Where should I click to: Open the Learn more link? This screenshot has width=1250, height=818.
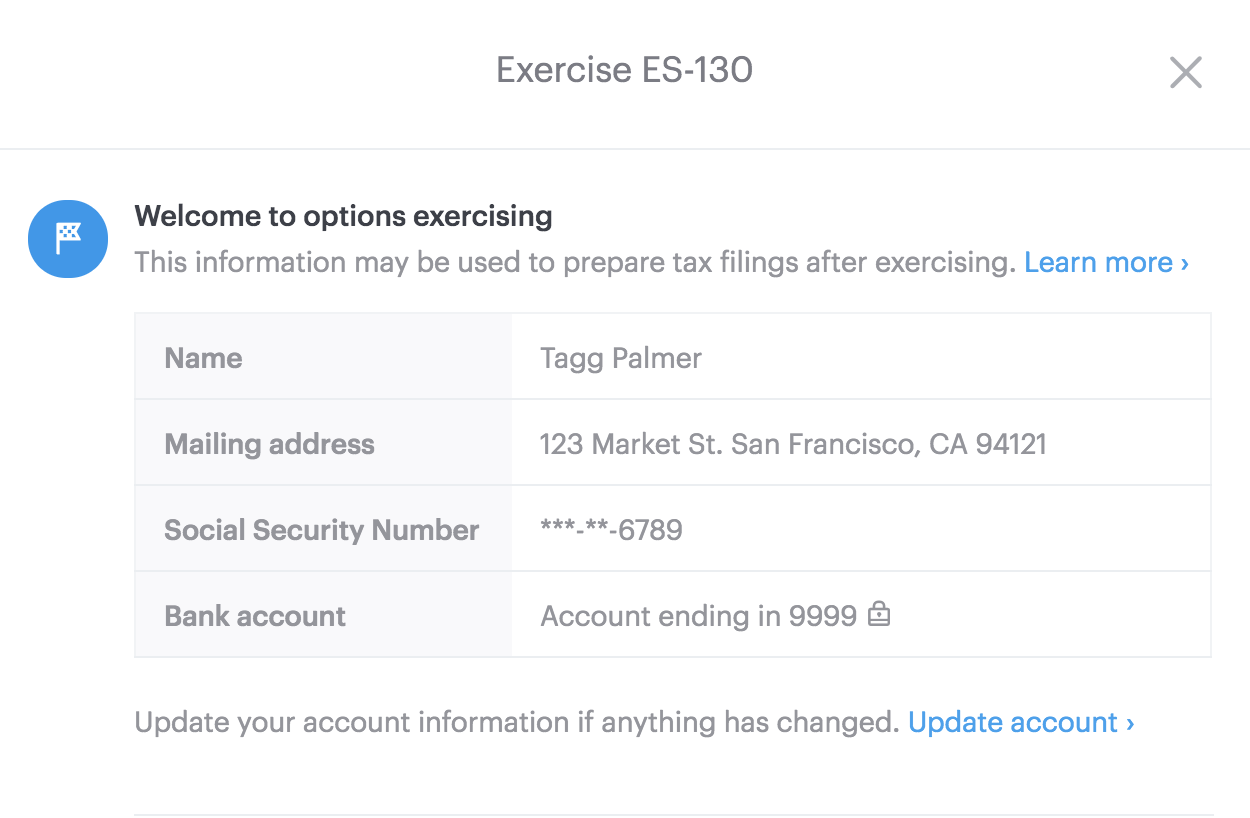pos(1106,263)
